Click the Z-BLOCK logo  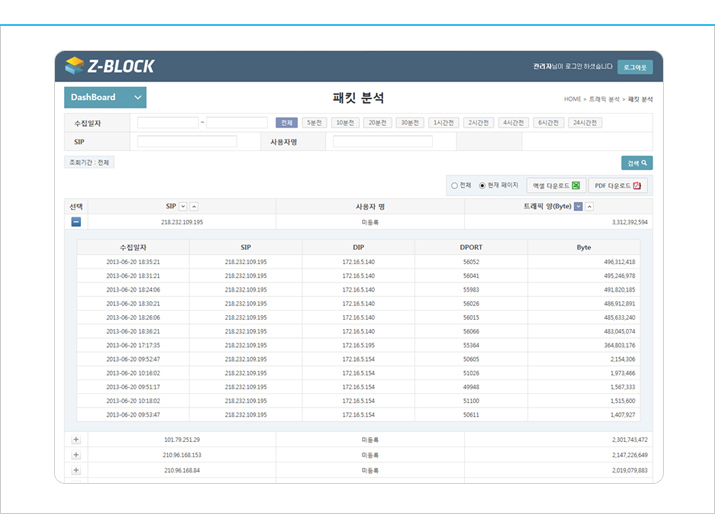click(x=109, y=66)
